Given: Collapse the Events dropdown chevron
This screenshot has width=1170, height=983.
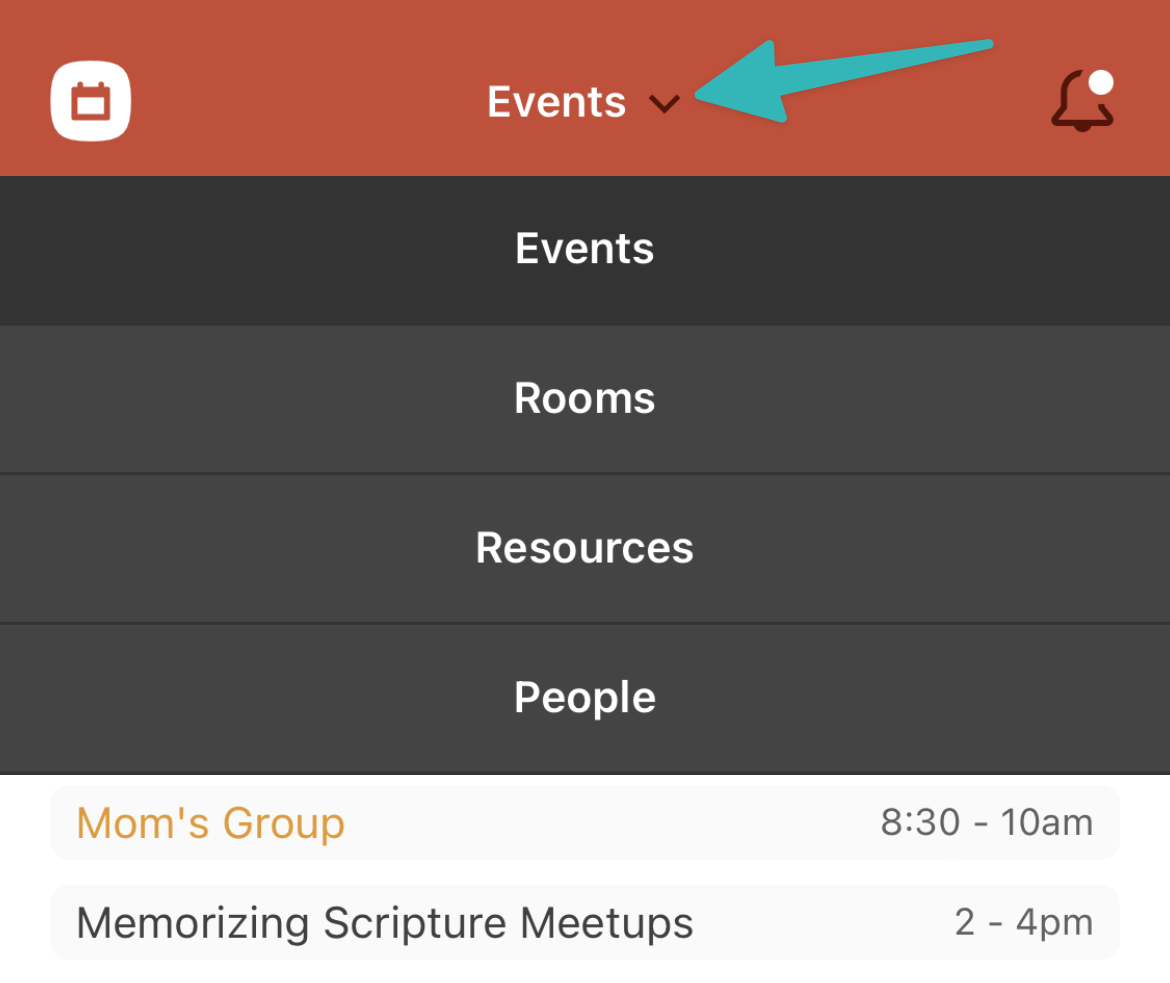Looking at the screenshot, I should [664, 103].
